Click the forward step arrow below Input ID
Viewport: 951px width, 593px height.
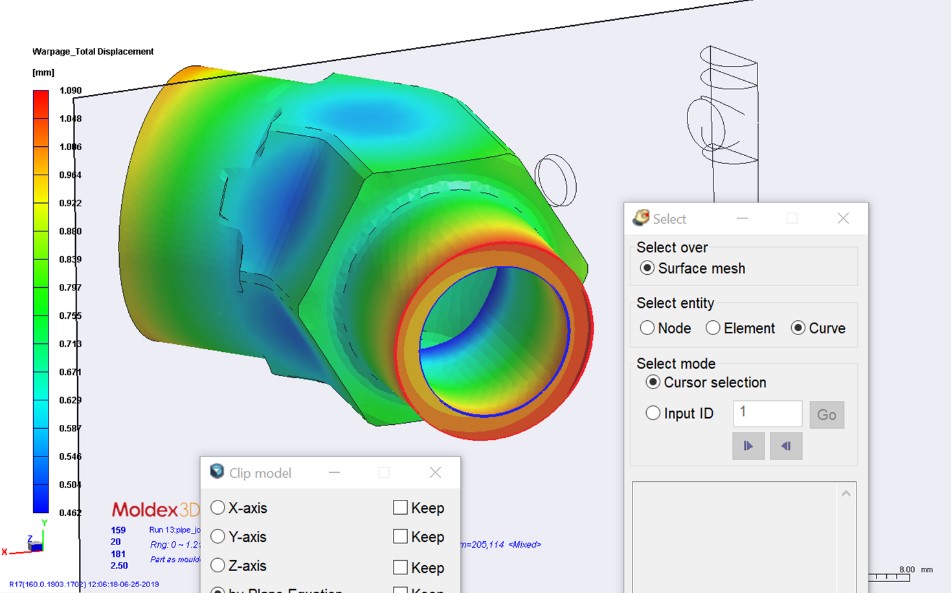click(748, 446)
